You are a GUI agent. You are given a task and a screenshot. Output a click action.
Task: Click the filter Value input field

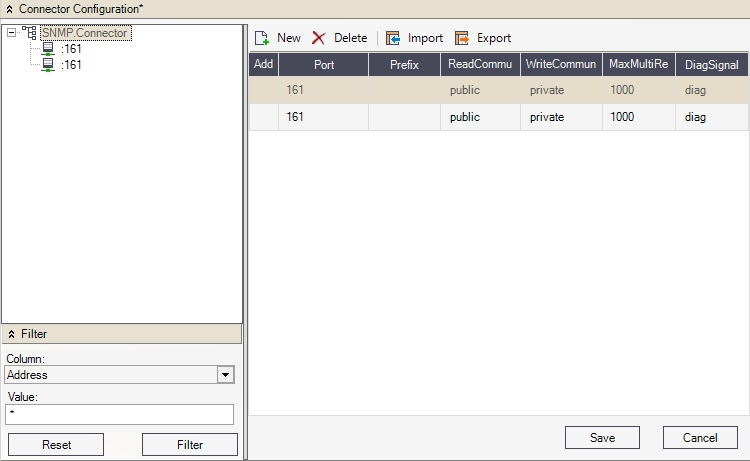pos(119,414)
